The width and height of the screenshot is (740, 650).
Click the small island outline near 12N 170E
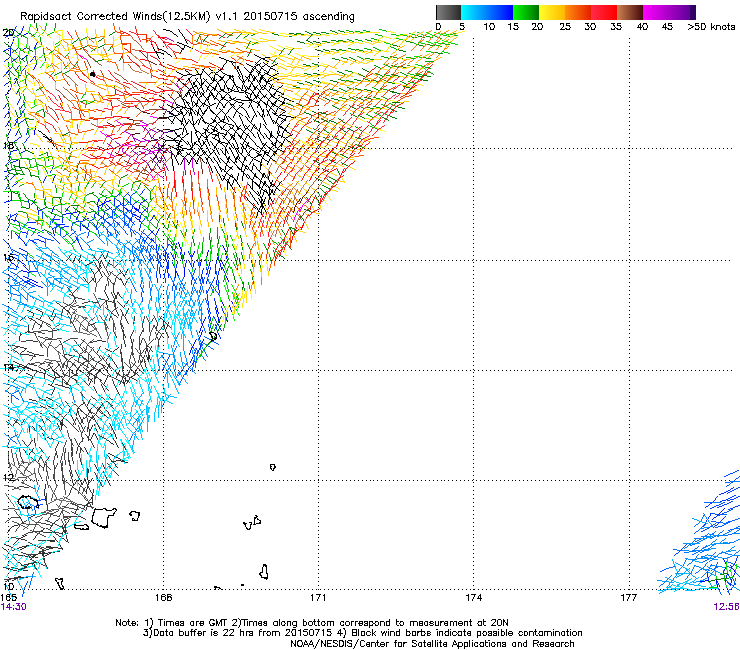tap(272, 467)
